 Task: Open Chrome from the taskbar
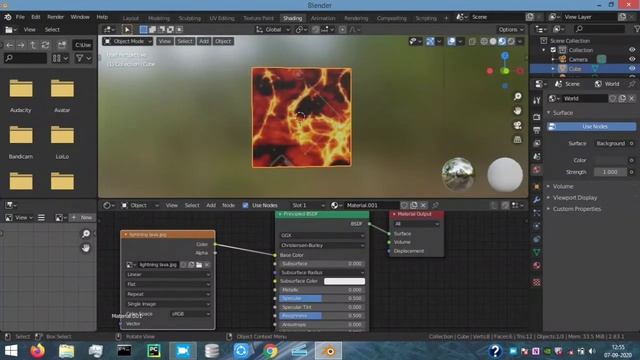(x=270, y=351)
